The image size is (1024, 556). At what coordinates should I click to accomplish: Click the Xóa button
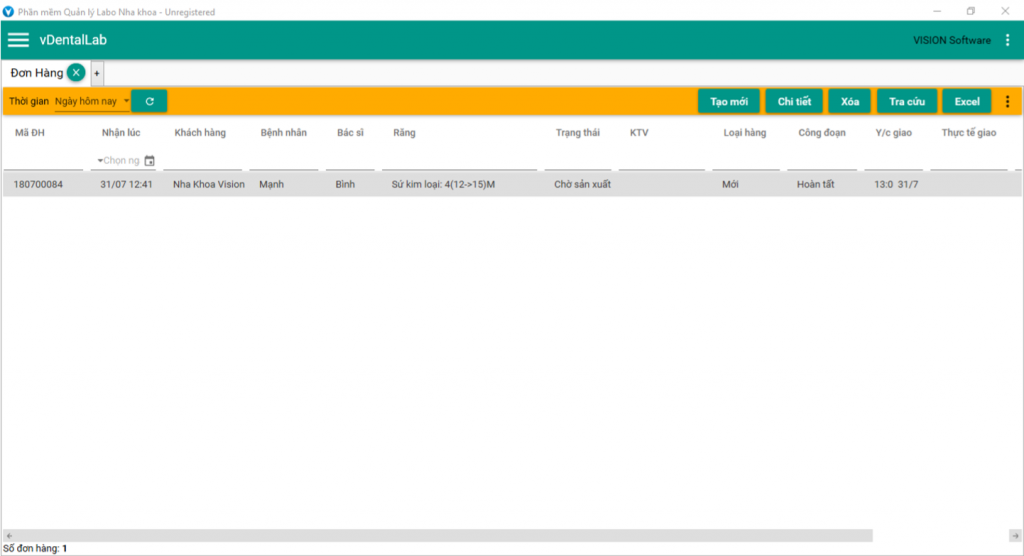pyautogui.click(x=850, y=101)
